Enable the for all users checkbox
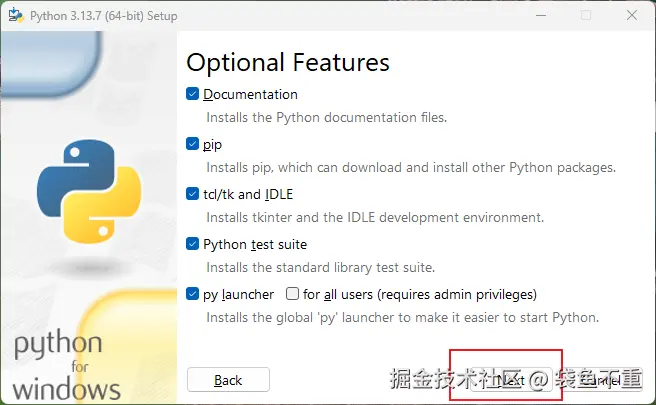 coord(292,294)
